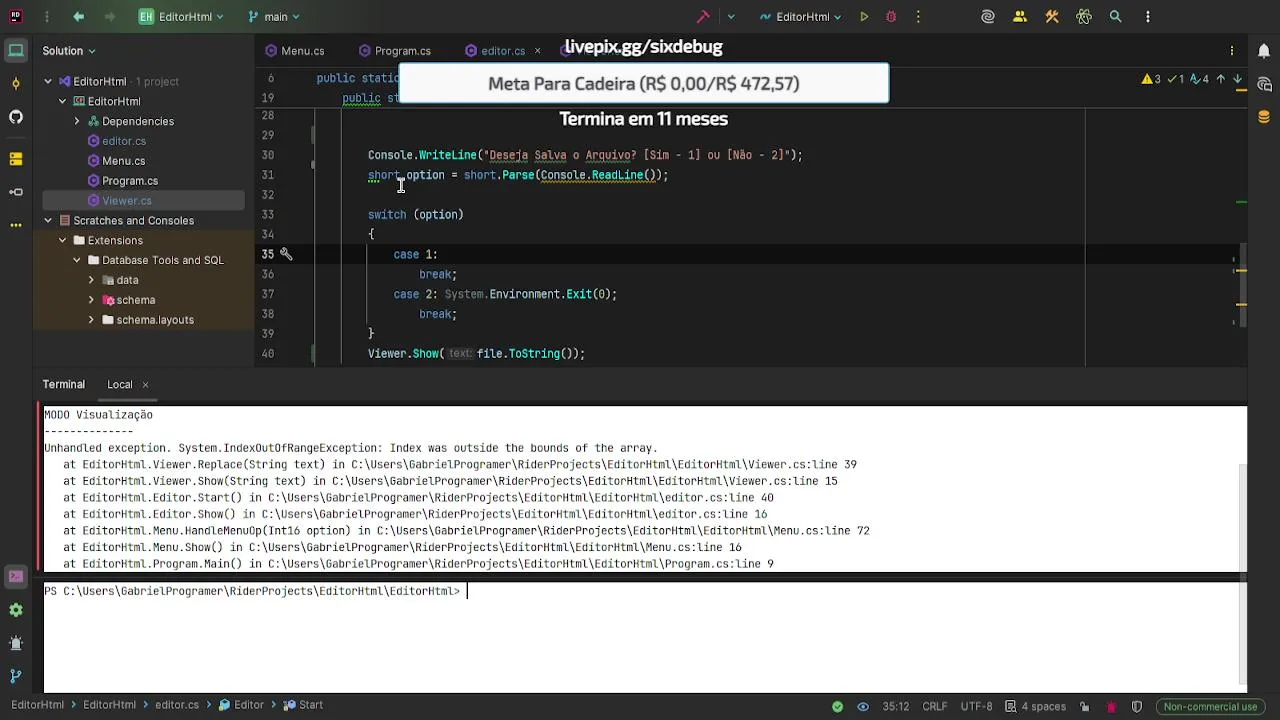Click line:column 35:12 indicator
The width and height of the screenshot is (1280, 720).
coord(896,706)
